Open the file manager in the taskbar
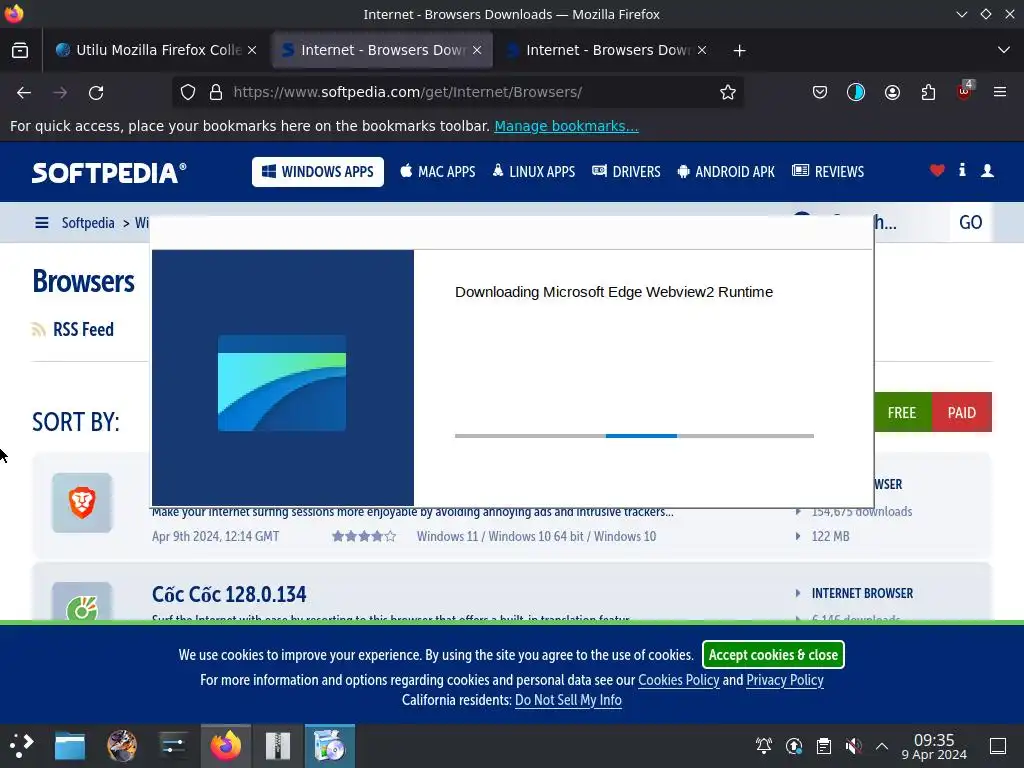This screenshot has width=1024, height=768. [x=70, y=746]
